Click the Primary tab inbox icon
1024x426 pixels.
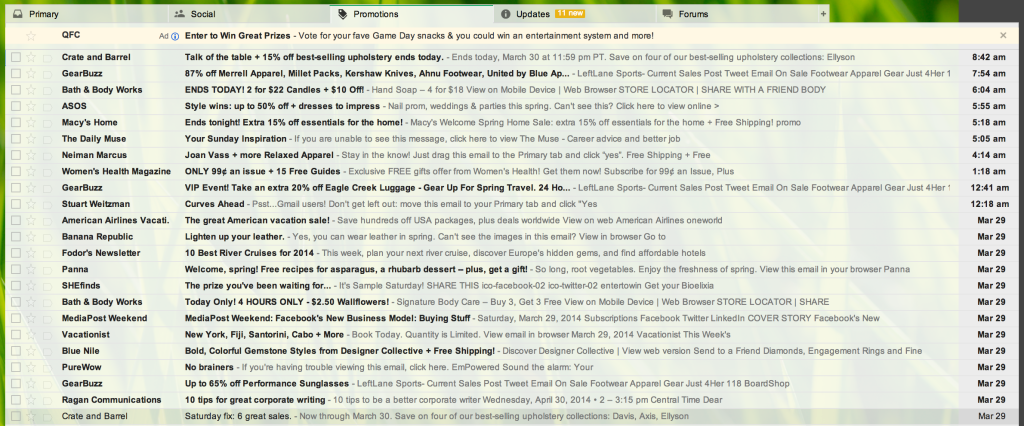pyautogui.click(x=18, y=14)
